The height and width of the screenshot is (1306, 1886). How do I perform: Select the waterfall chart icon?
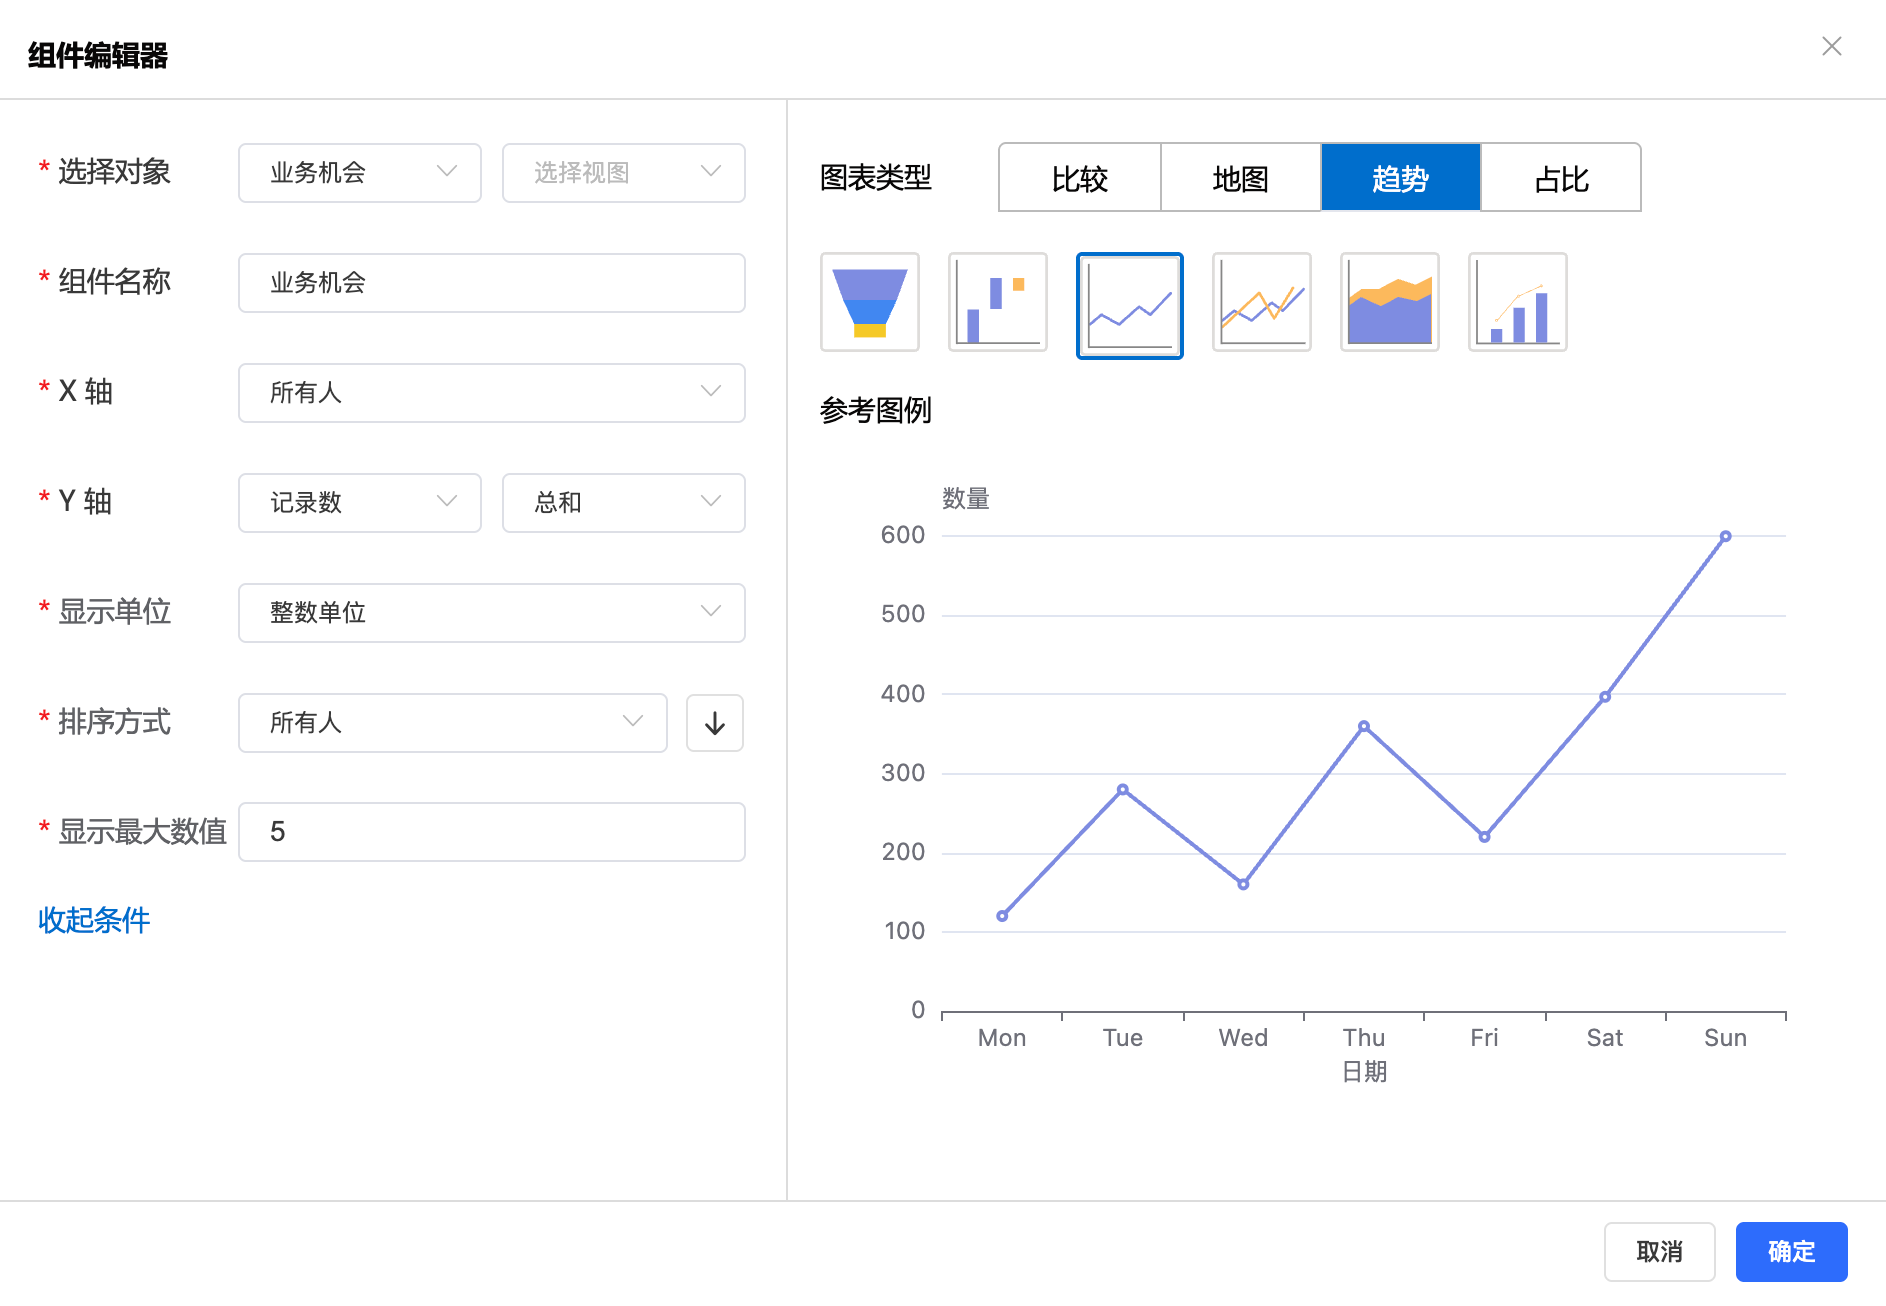point(997,302)
